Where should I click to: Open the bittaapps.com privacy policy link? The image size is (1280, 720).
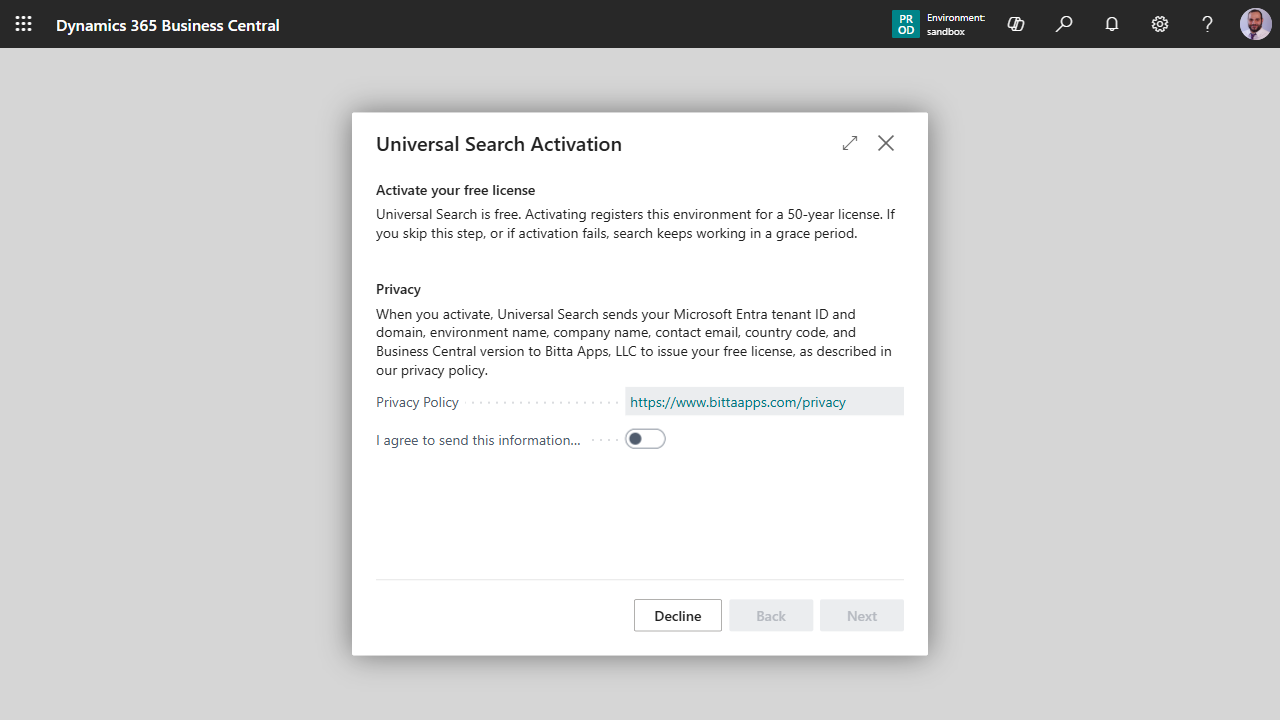(738, 402)
